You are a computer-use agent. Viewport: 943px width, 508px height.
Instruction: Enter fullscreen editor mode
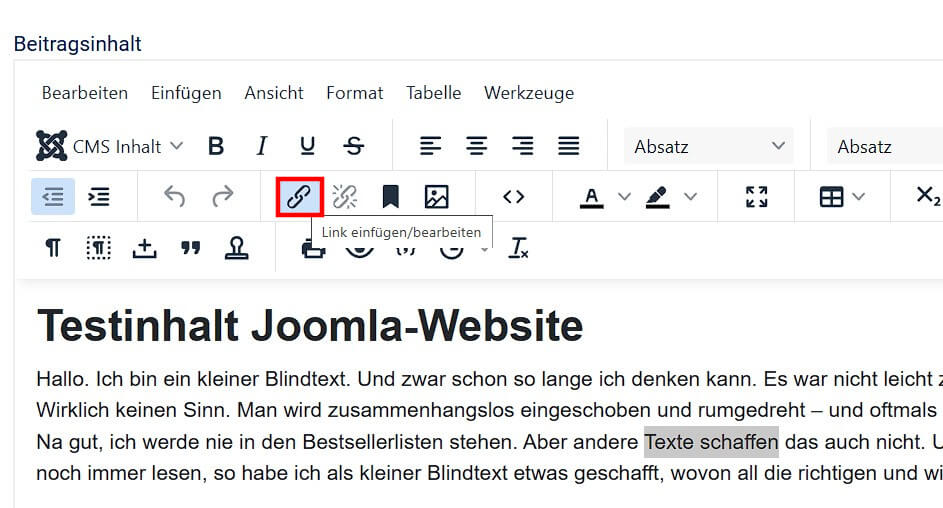click(x=757, y=197)
